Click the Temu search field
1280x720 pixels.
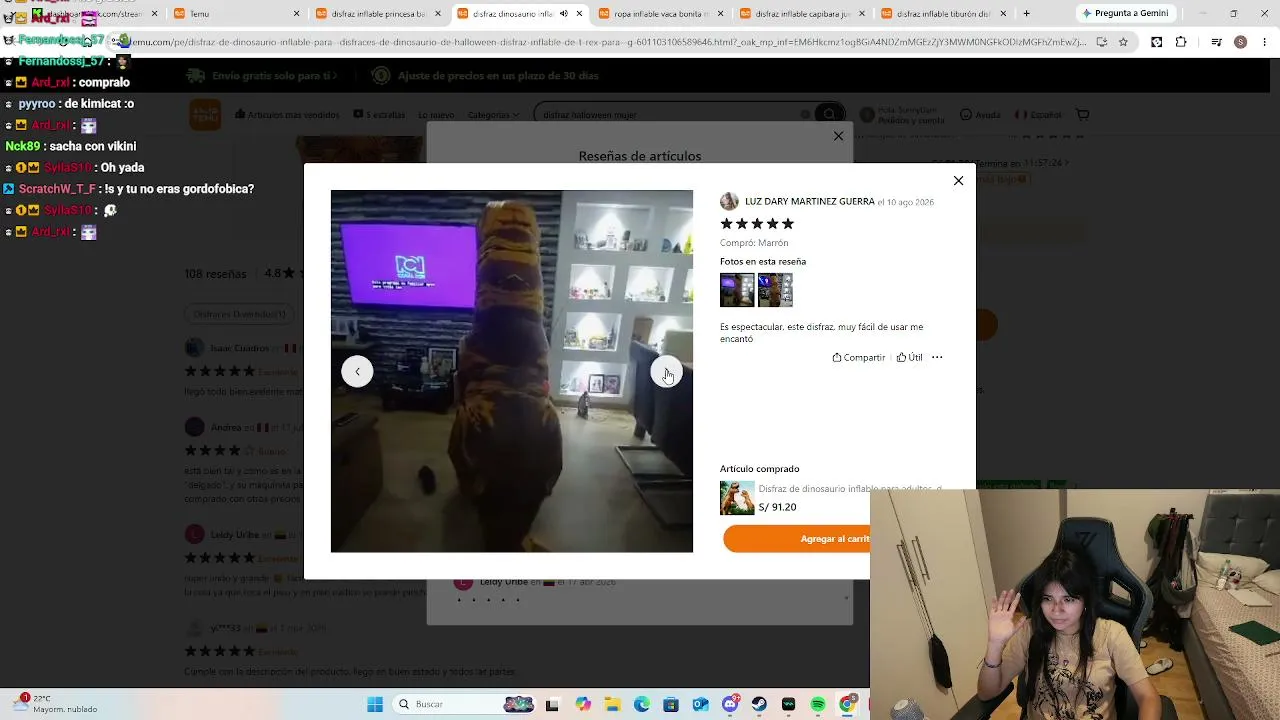(x=672, y=115)
